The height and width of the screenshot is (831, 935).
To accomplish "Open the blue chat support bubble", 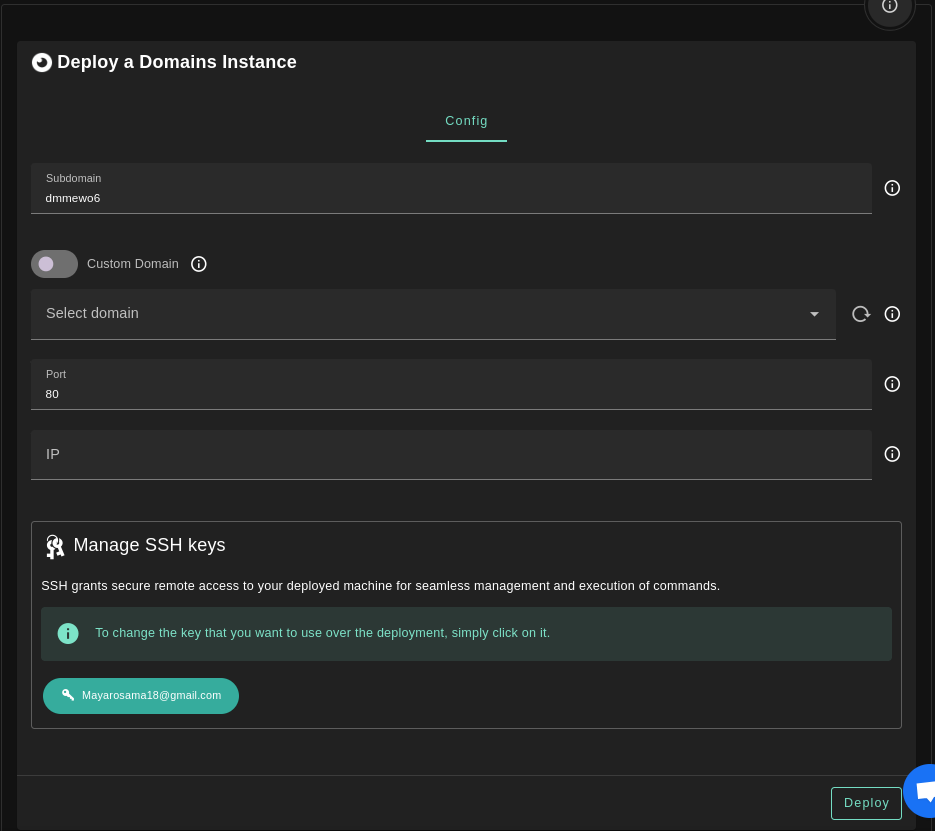I will (x=921, y=791).
